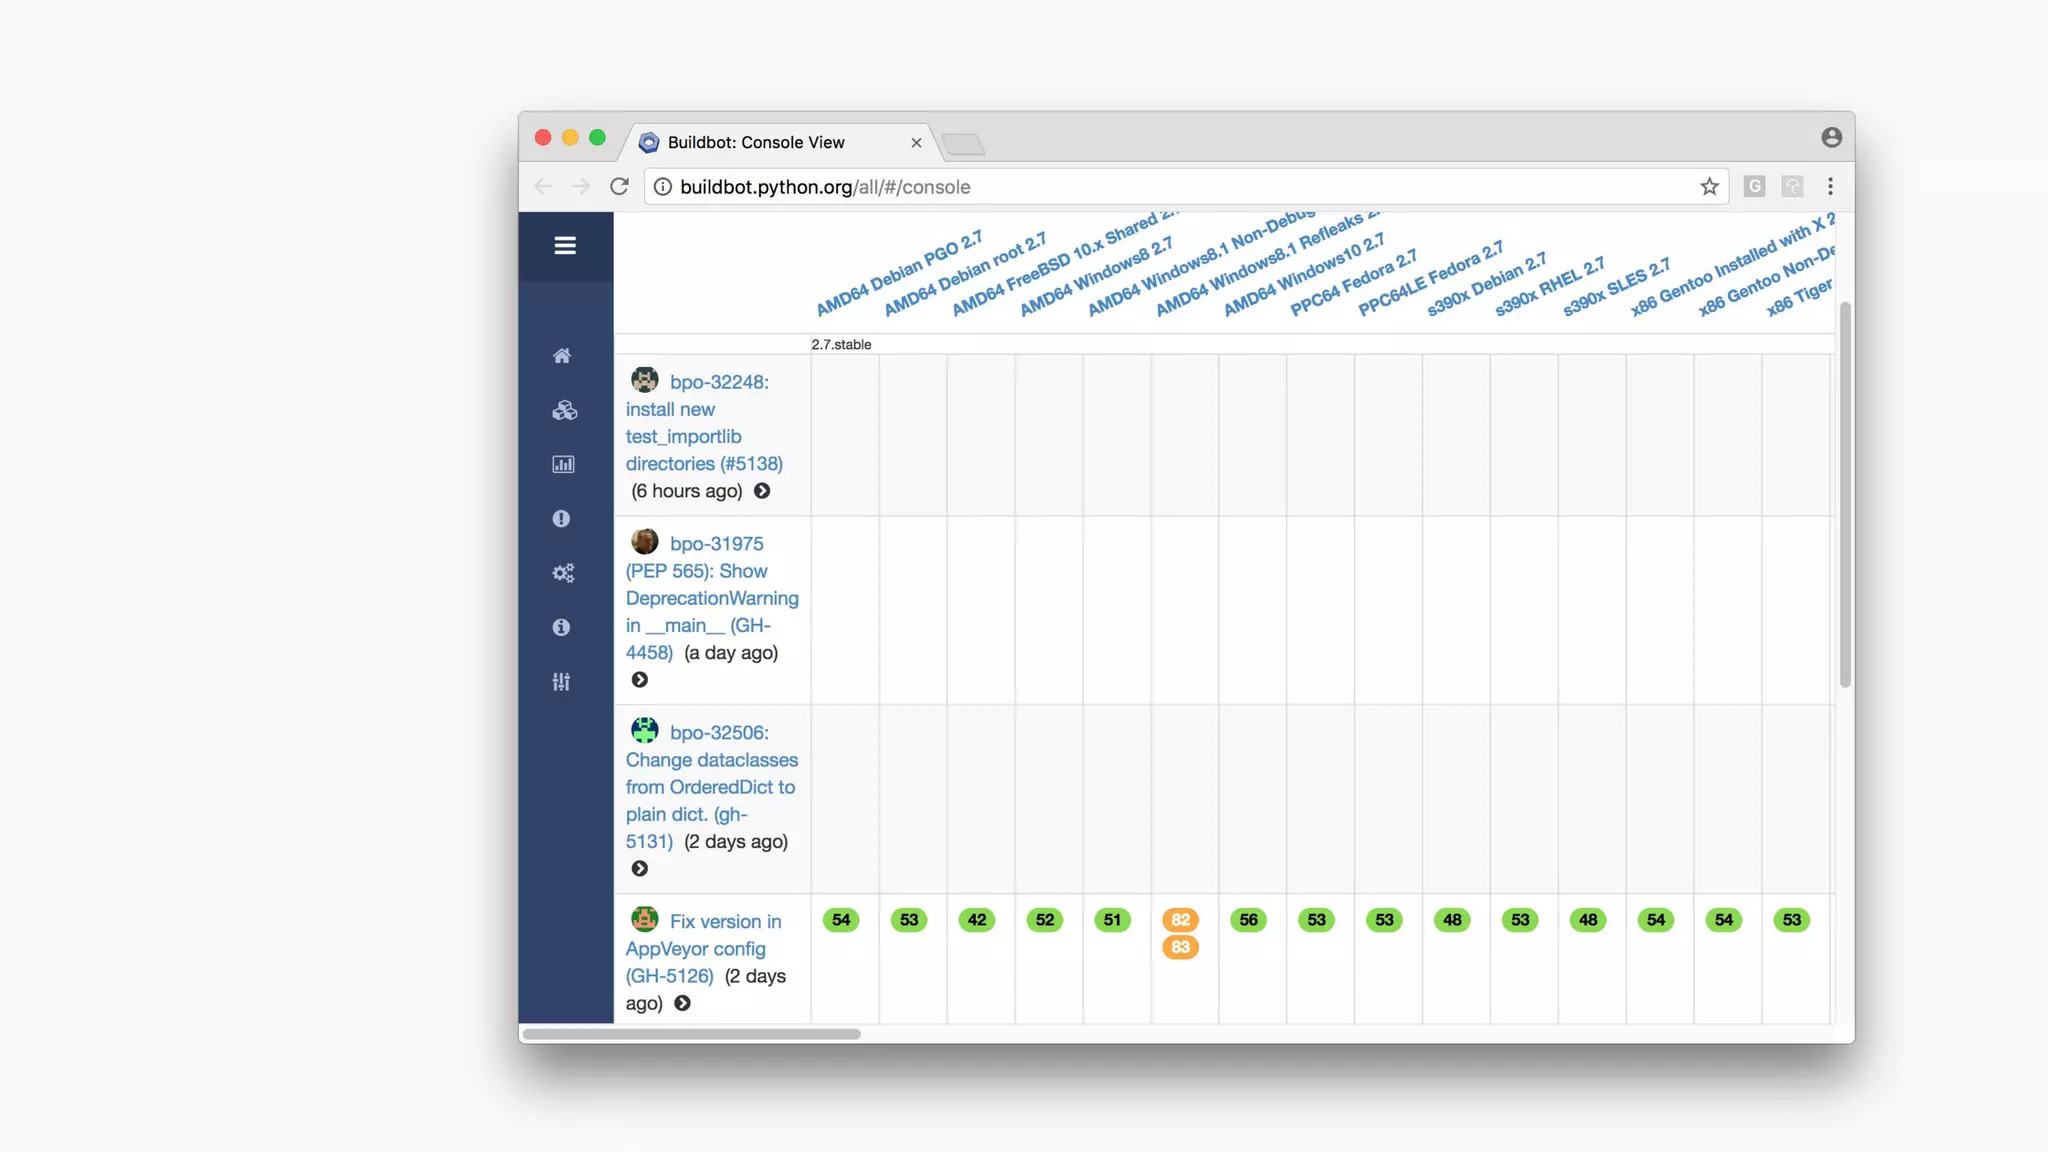Open s390x RHEL 2.7 builder
This screenshot has height=1152, width=2048.
[x=1550, y=287]
